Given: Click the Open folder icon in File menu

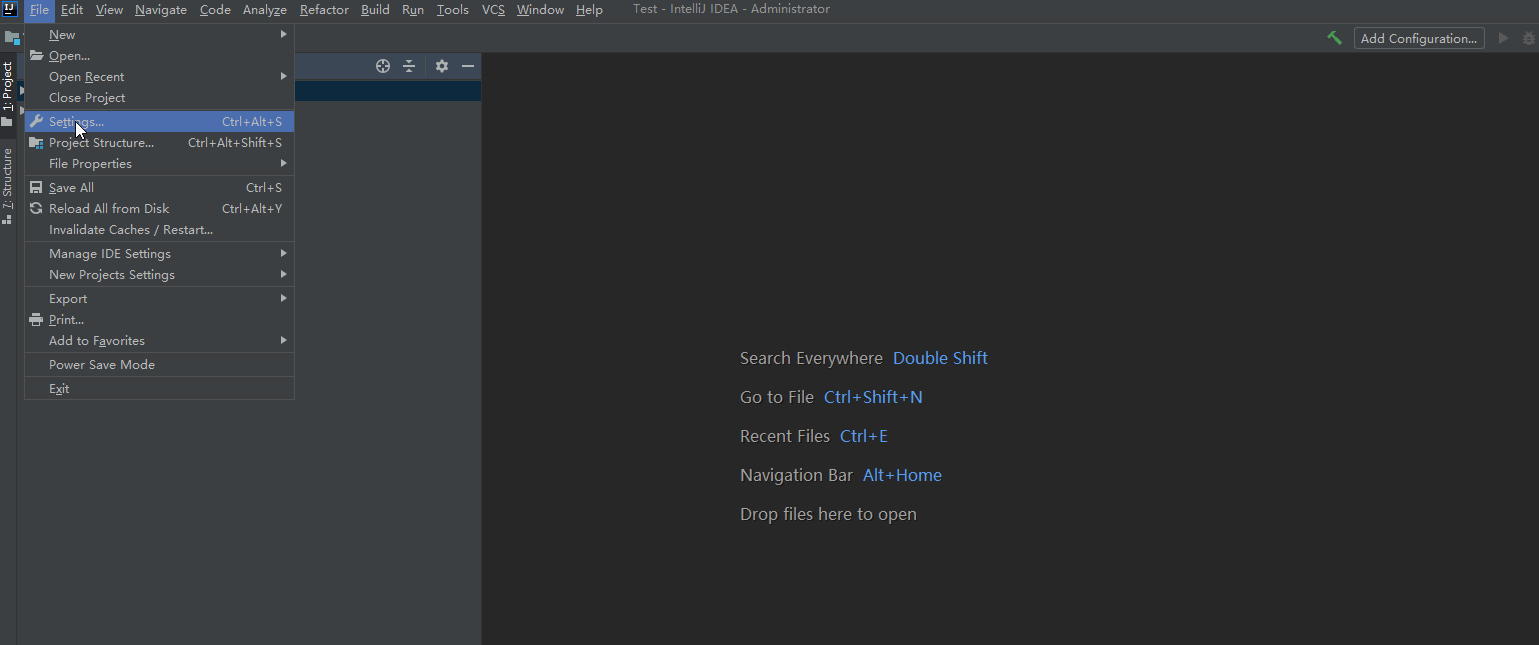Looking at the screenshot, I should click(x=37, y=56).
